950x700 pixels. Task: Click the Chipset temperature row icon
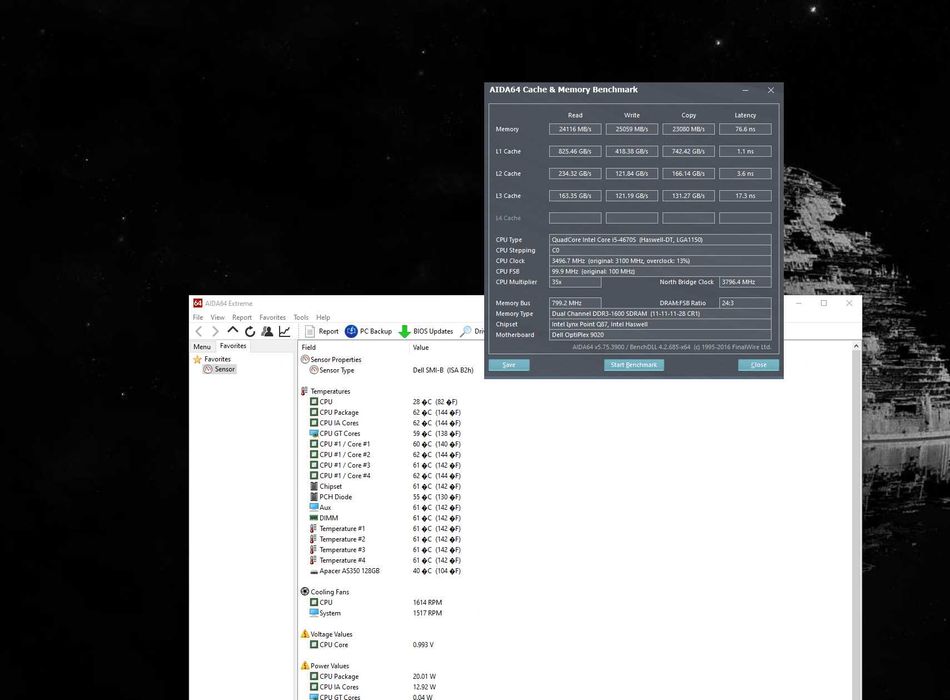coord(314,486)
